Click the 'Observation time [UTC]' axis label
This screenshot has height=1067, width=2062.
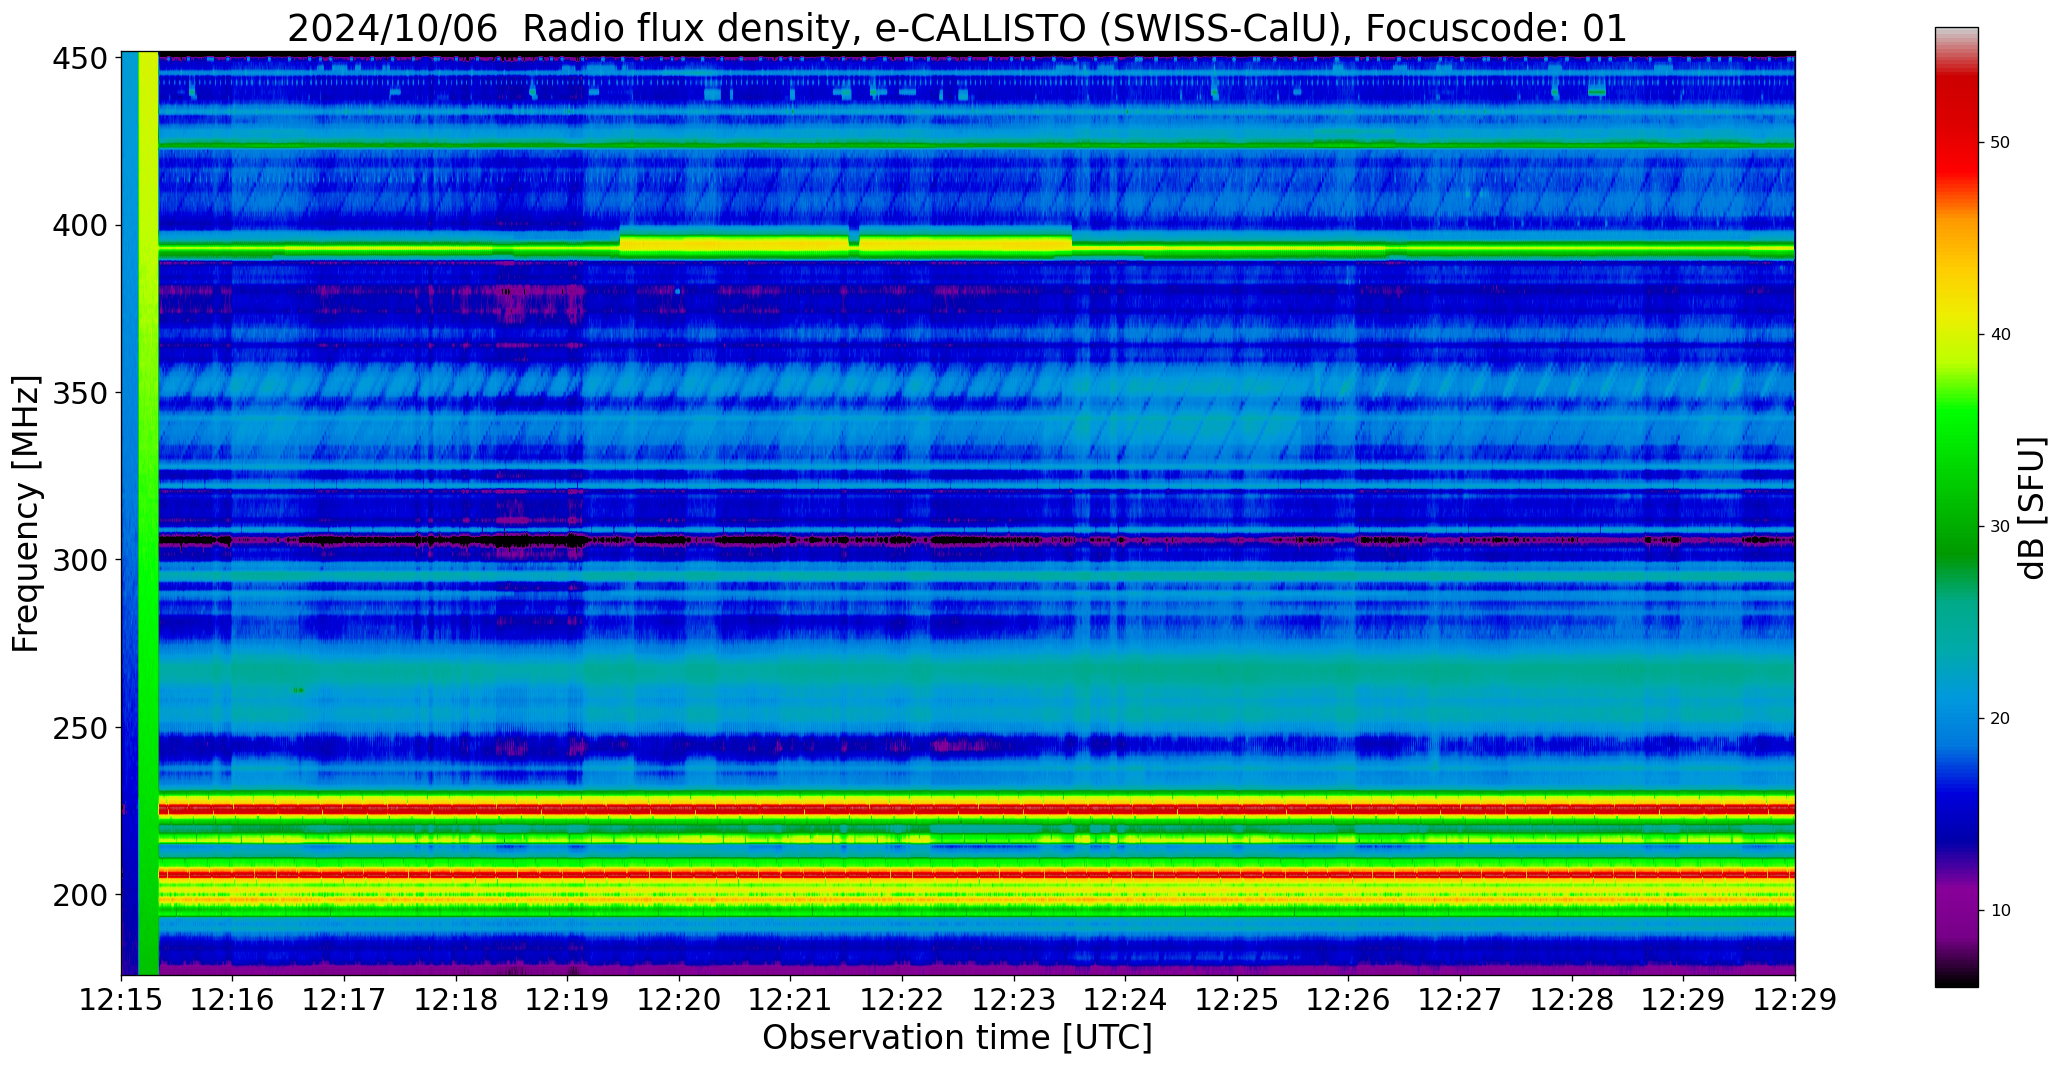tap(957, 1037)
